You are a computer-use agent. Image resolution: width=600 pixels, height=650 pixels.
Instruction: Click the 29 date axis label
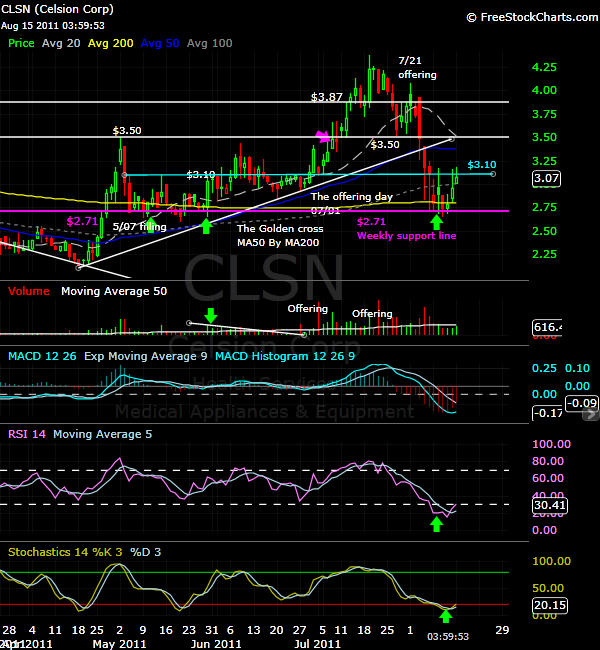point(502,630)
